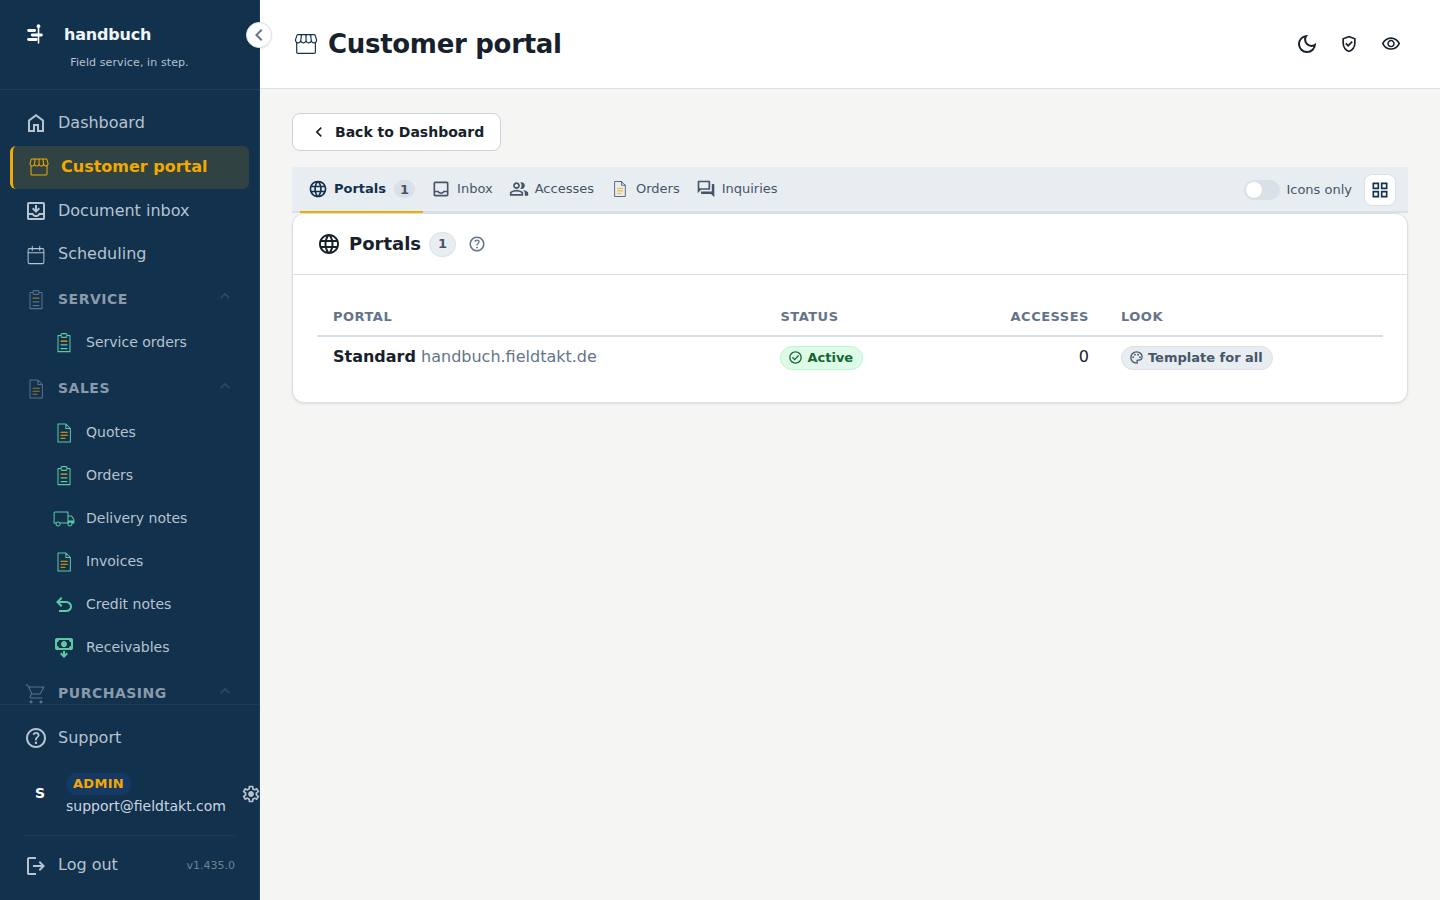Open Dashboard from the sidebar

(130, 123)
